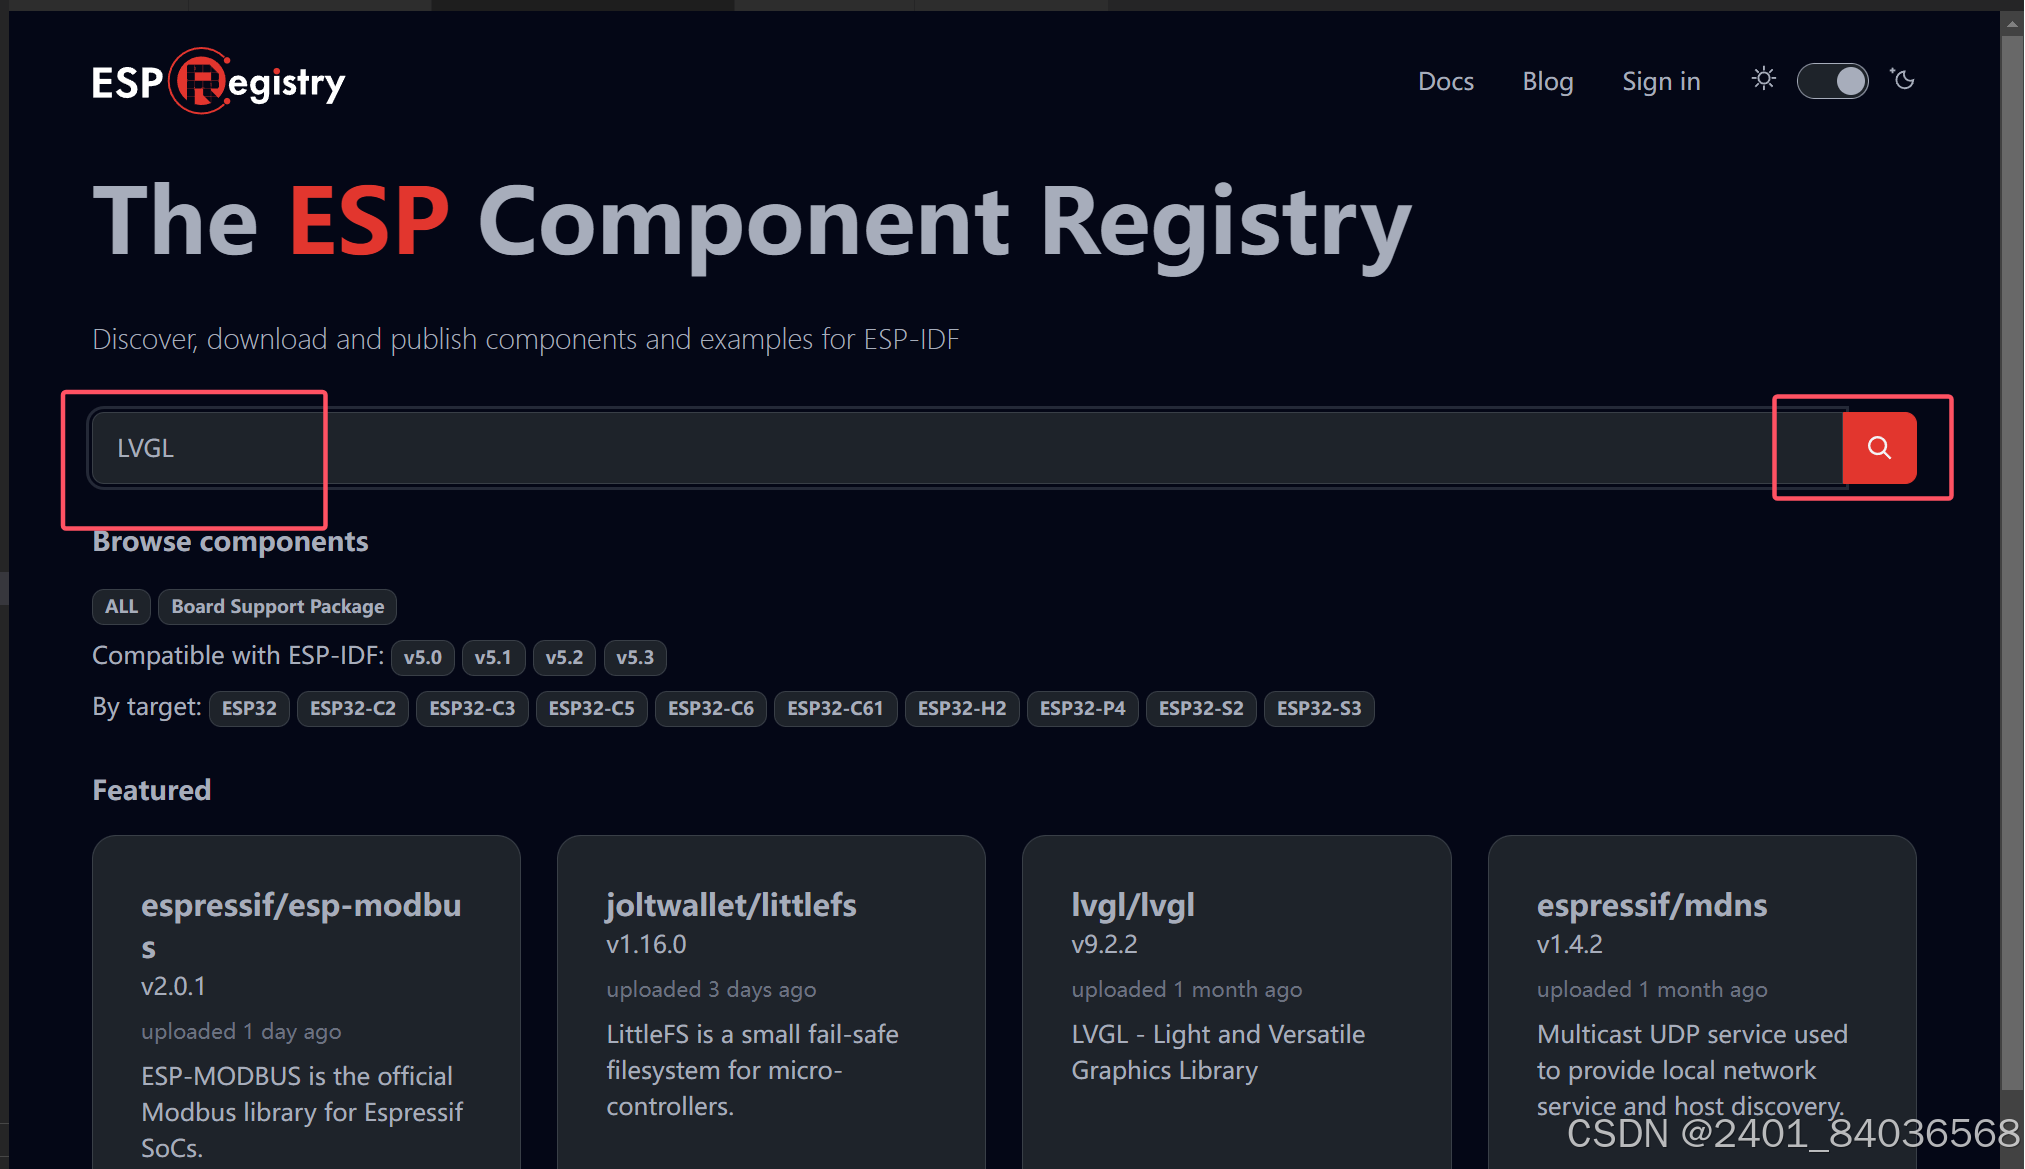
Task: Filter by ESP-IDF v5.0
Action: pos(422,657)
